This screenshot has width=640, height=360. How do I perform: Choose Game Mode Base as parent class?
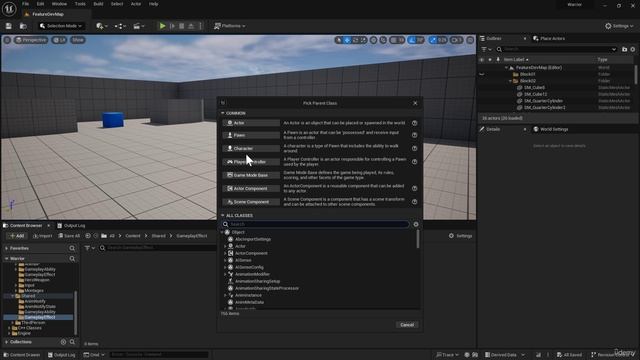click(251, 175)
